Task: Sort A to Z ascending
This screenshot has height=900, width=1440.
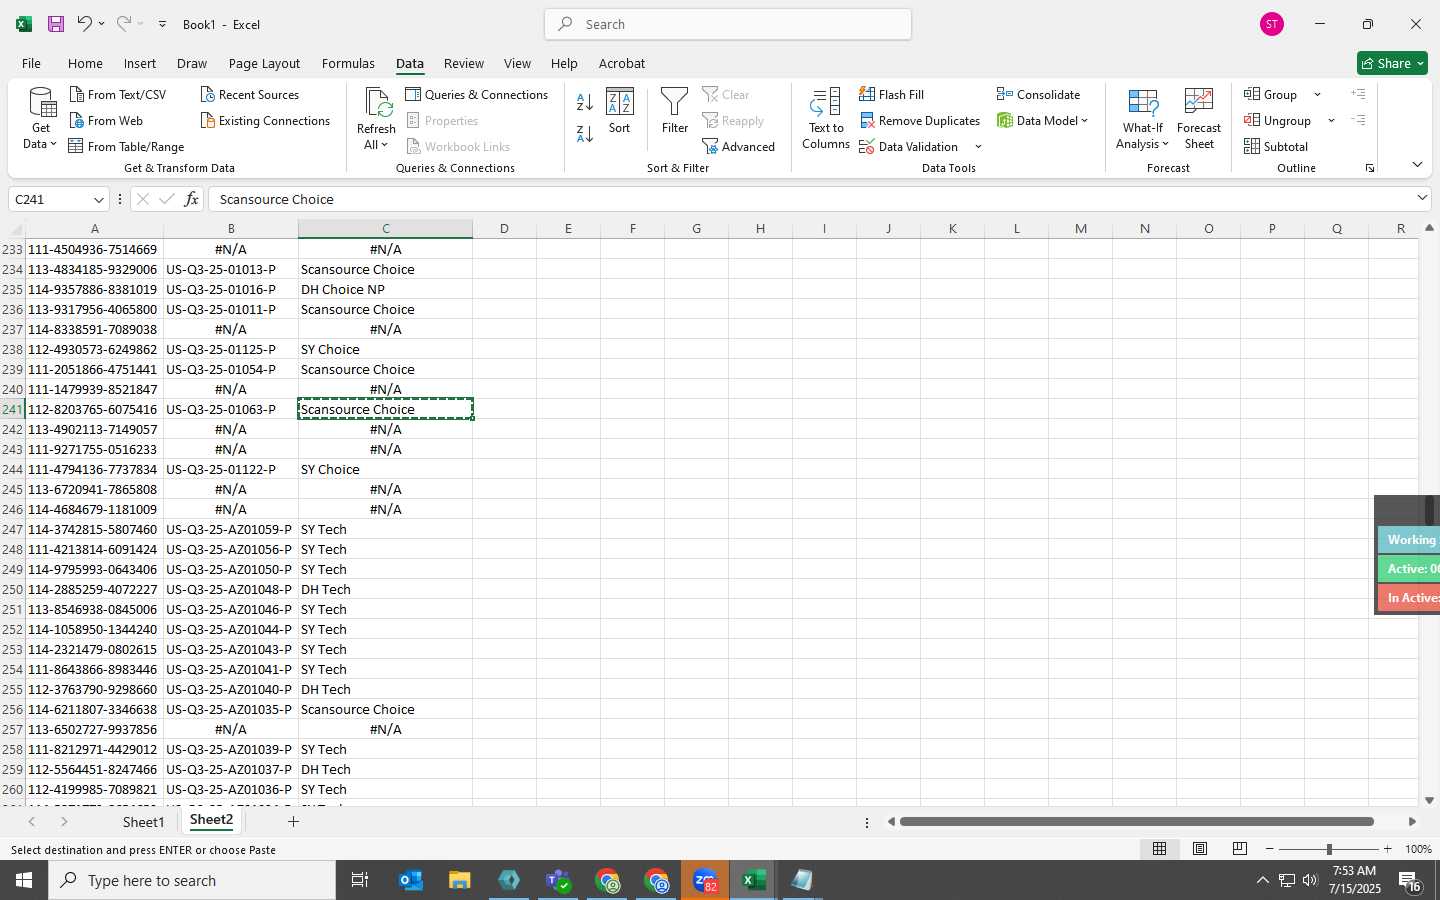Action: [586, 102]
